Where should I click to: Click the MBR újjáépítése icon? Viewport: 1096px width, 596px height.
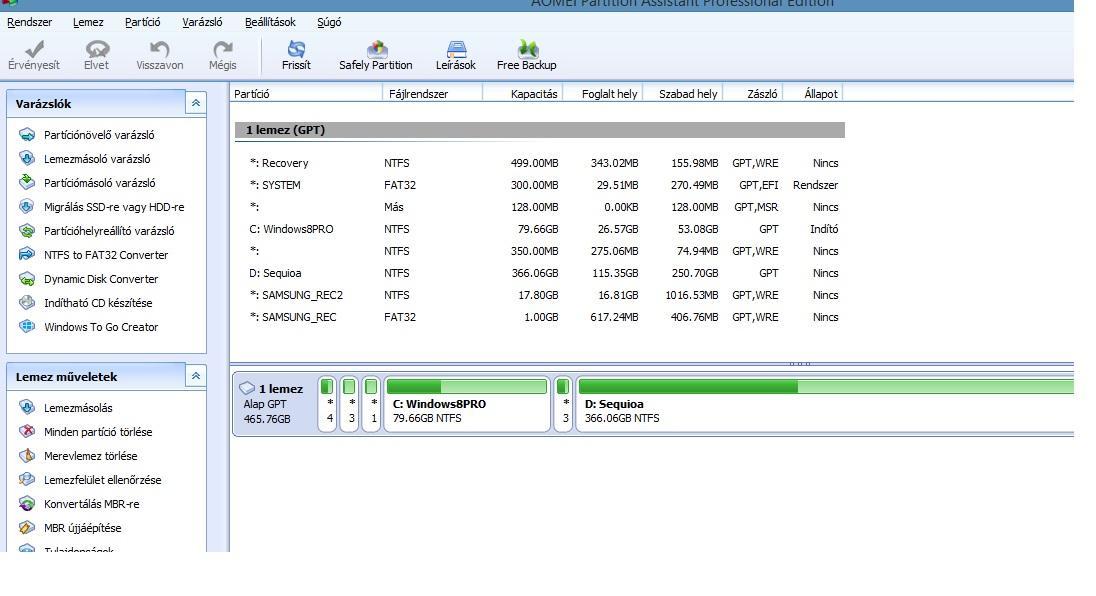27,528
